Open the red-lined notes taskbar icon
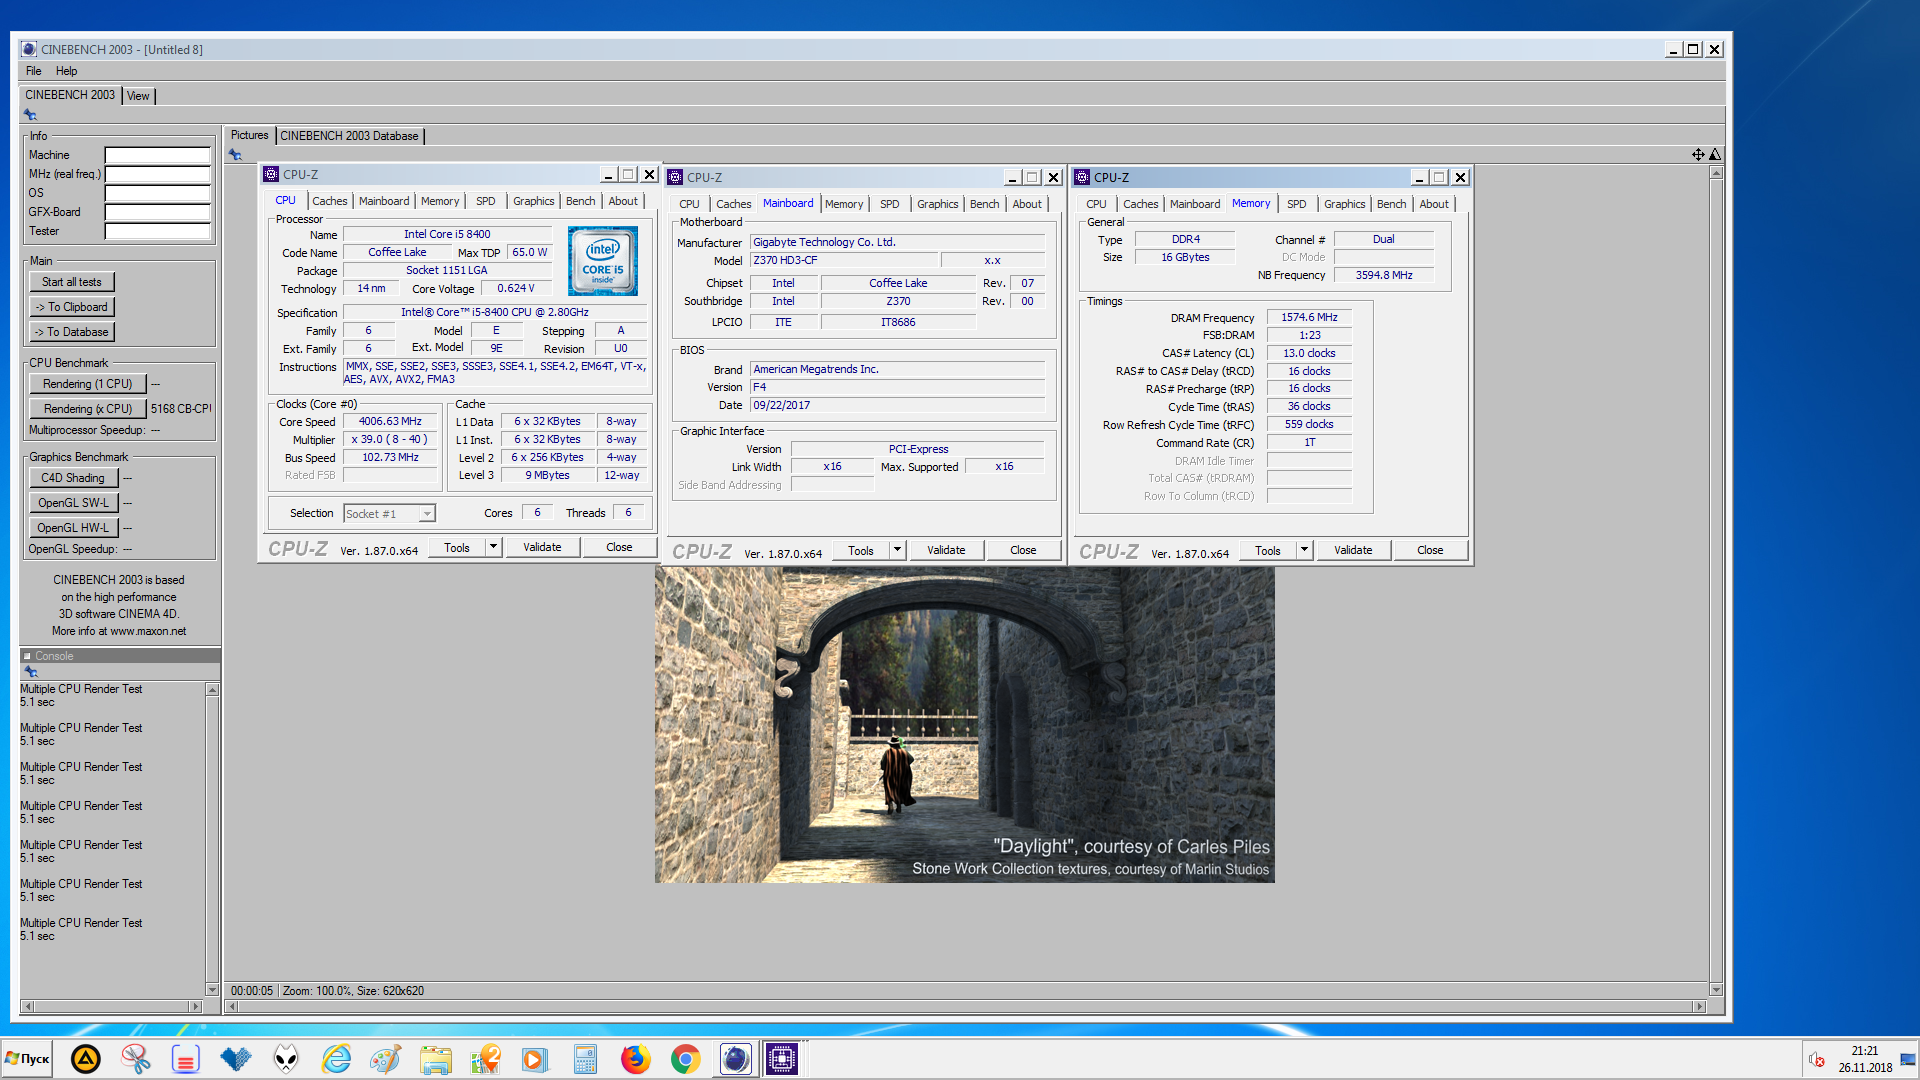 click(x=185, y=1059)
